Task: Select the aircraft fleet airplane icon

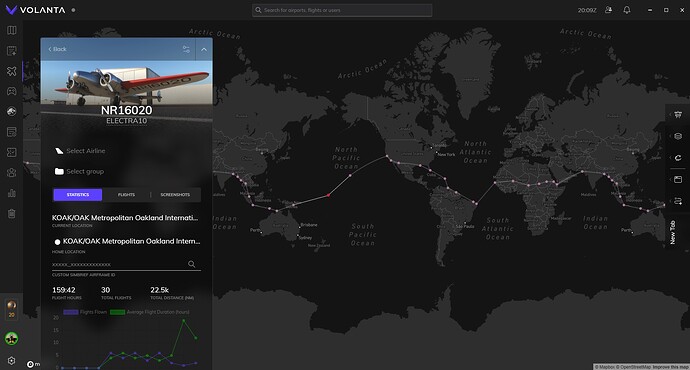Action: click(x=12, y=71)
